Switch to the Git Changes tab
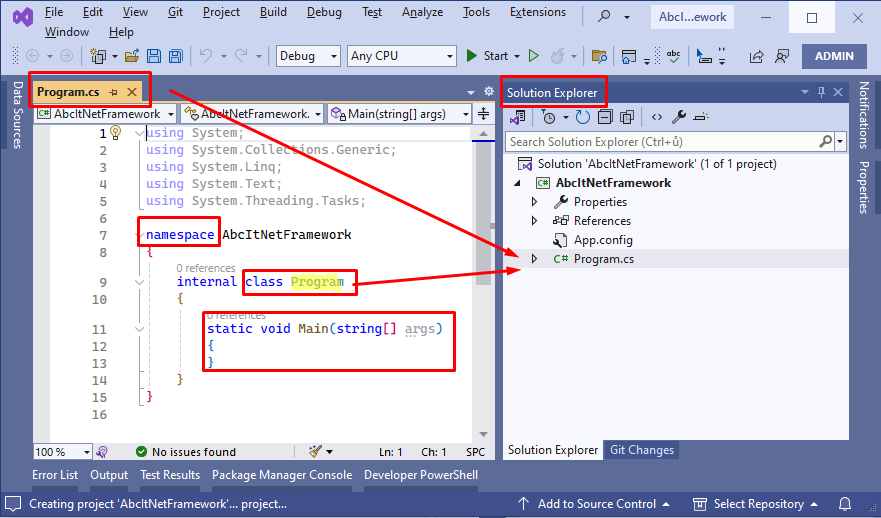881x518 pixels. point(642,450)
